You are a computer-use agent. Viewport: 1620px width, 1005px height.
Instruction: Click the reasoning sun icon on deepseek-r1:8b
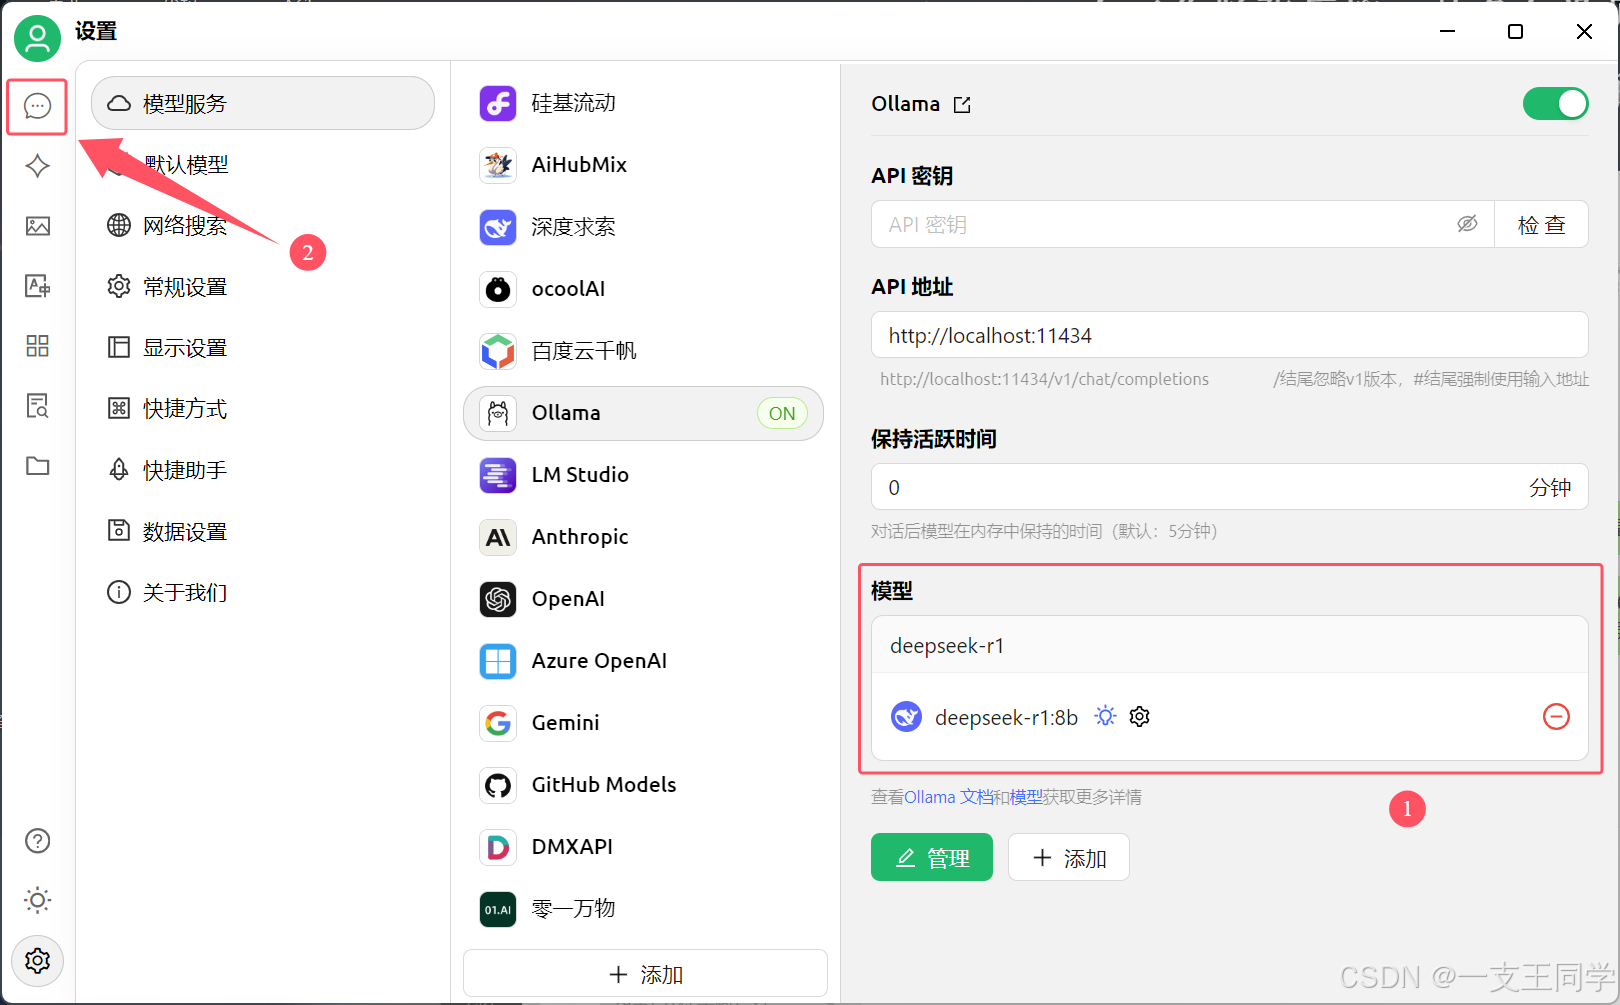(x=1105, y=717)
